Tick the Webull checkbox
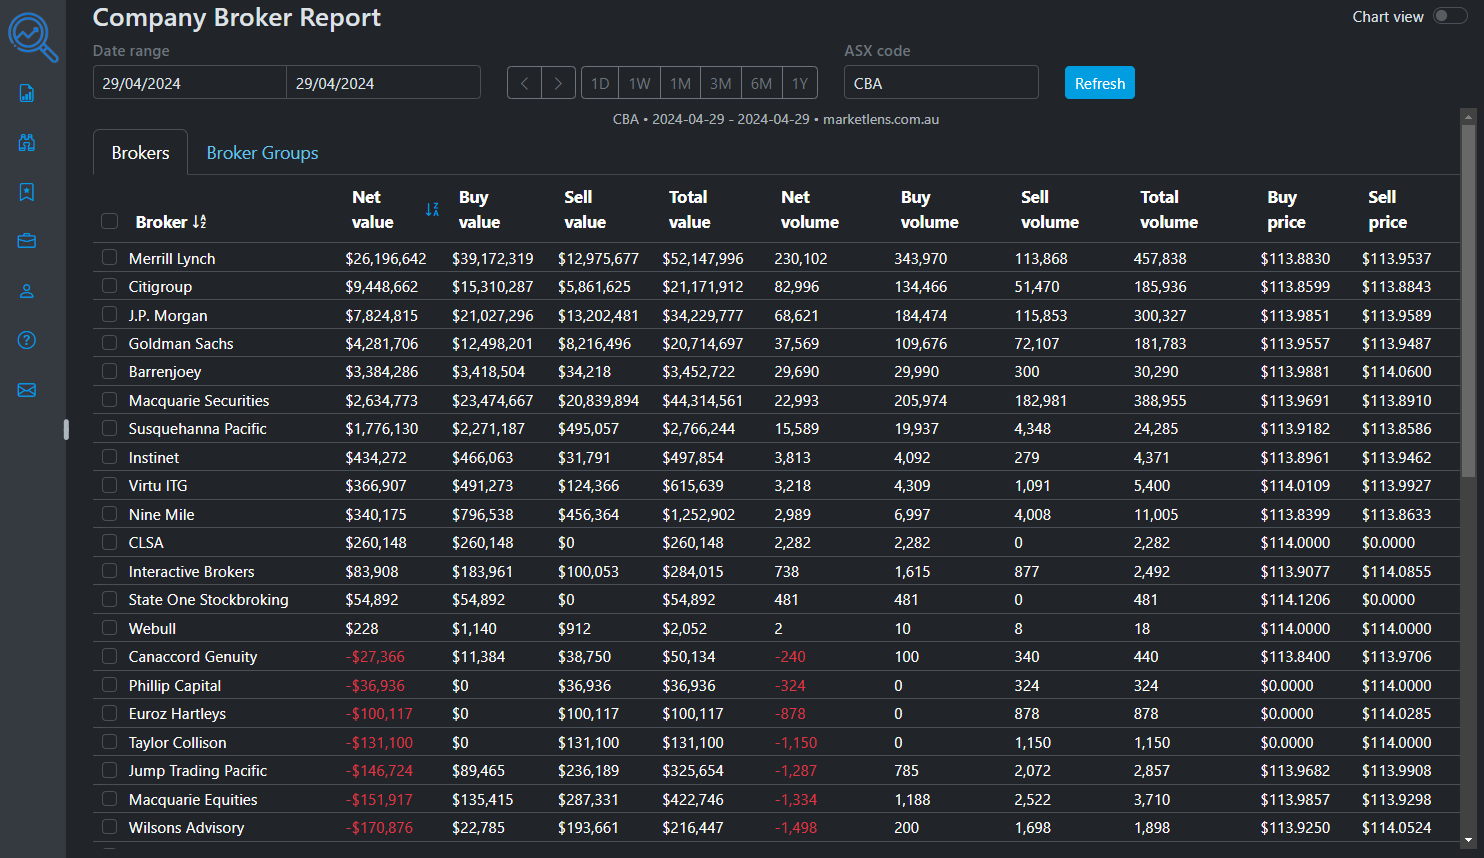 [x=110, y=627]
